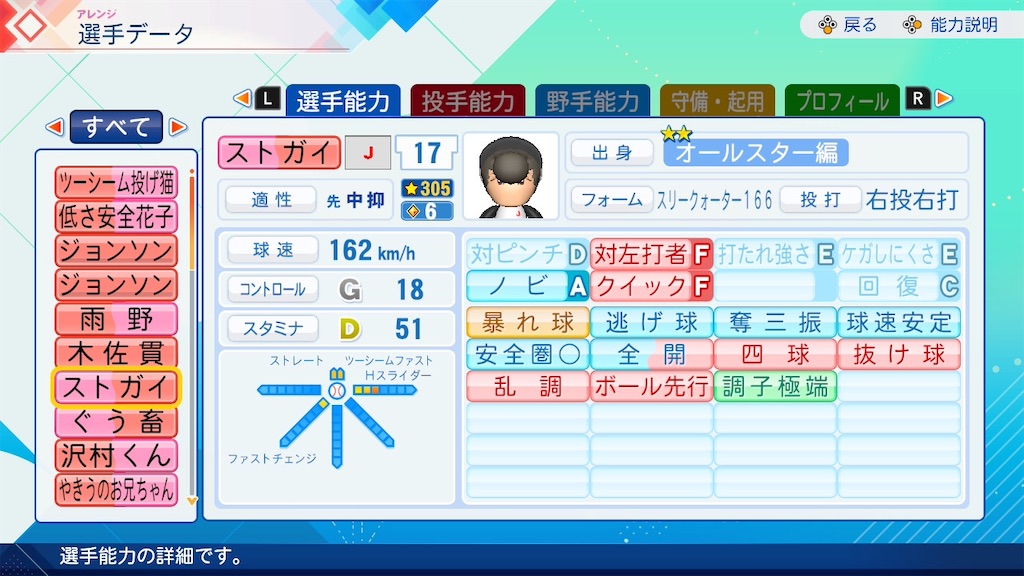
Task: Click the コントロール G rank icon
Action: click(x=350, y=289)
